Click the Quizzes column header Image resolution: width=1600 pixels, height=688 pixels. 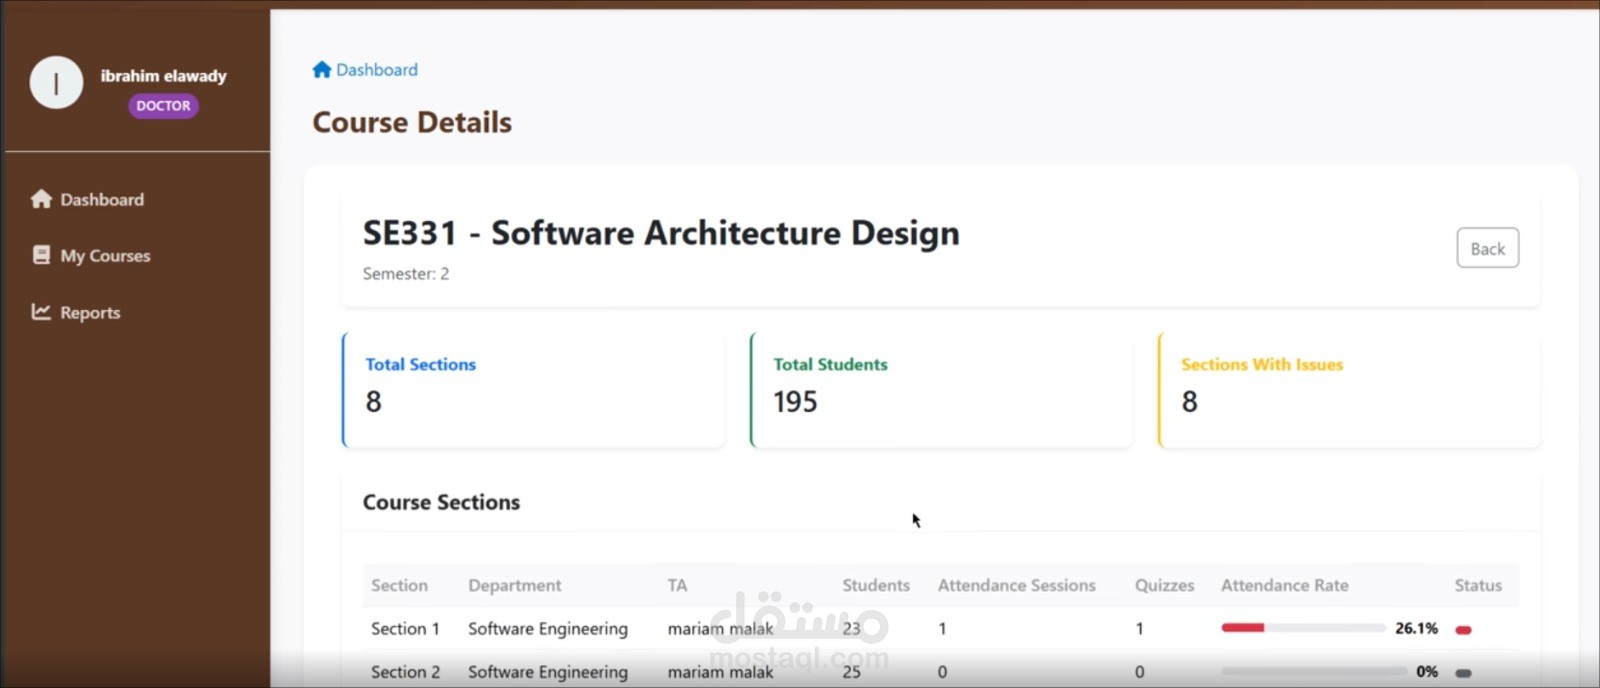(1164, 585)
